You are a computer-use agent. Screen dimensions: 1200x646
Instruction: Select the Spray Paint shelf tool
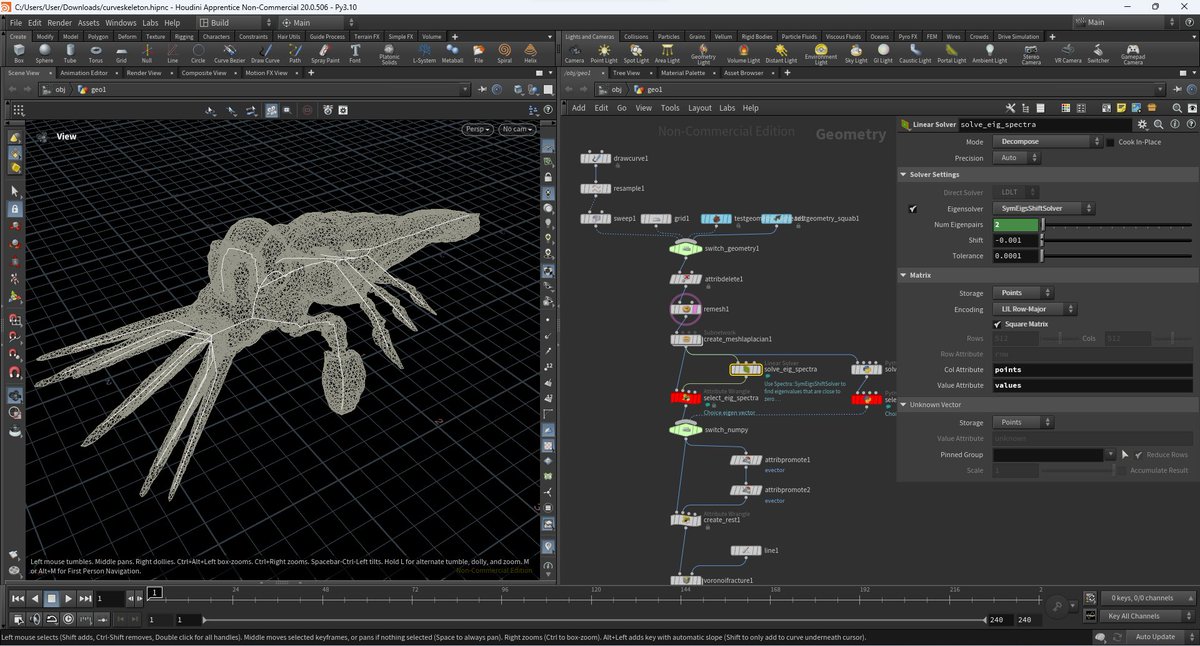point(325,53)
